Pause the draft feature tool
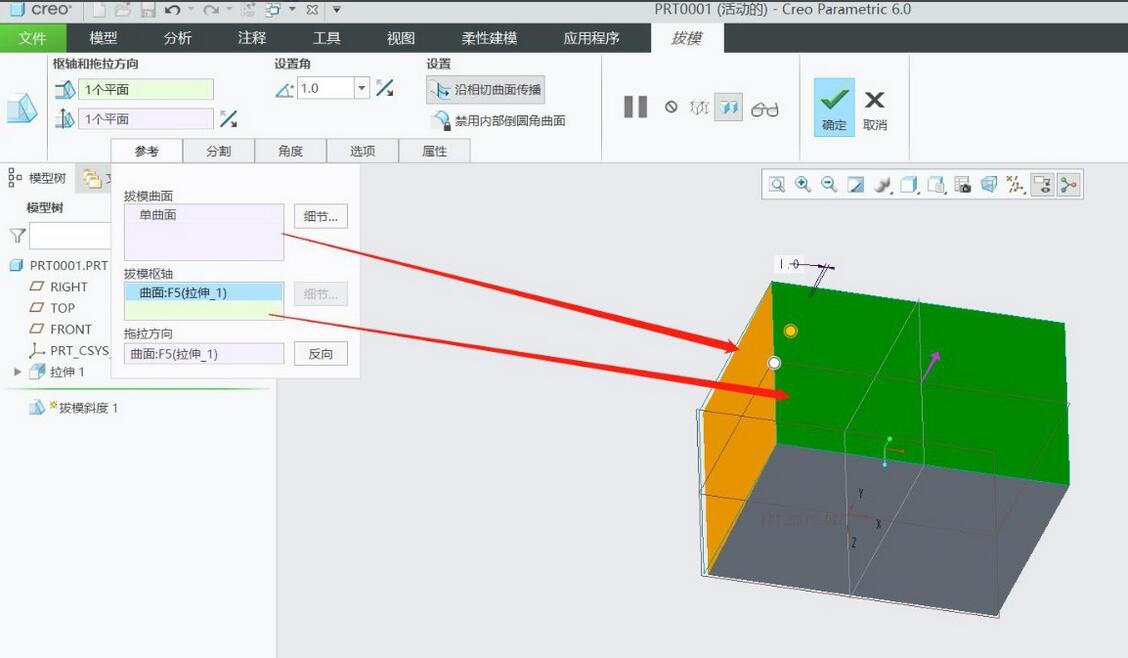1128x658 pixels. [635, 107]
